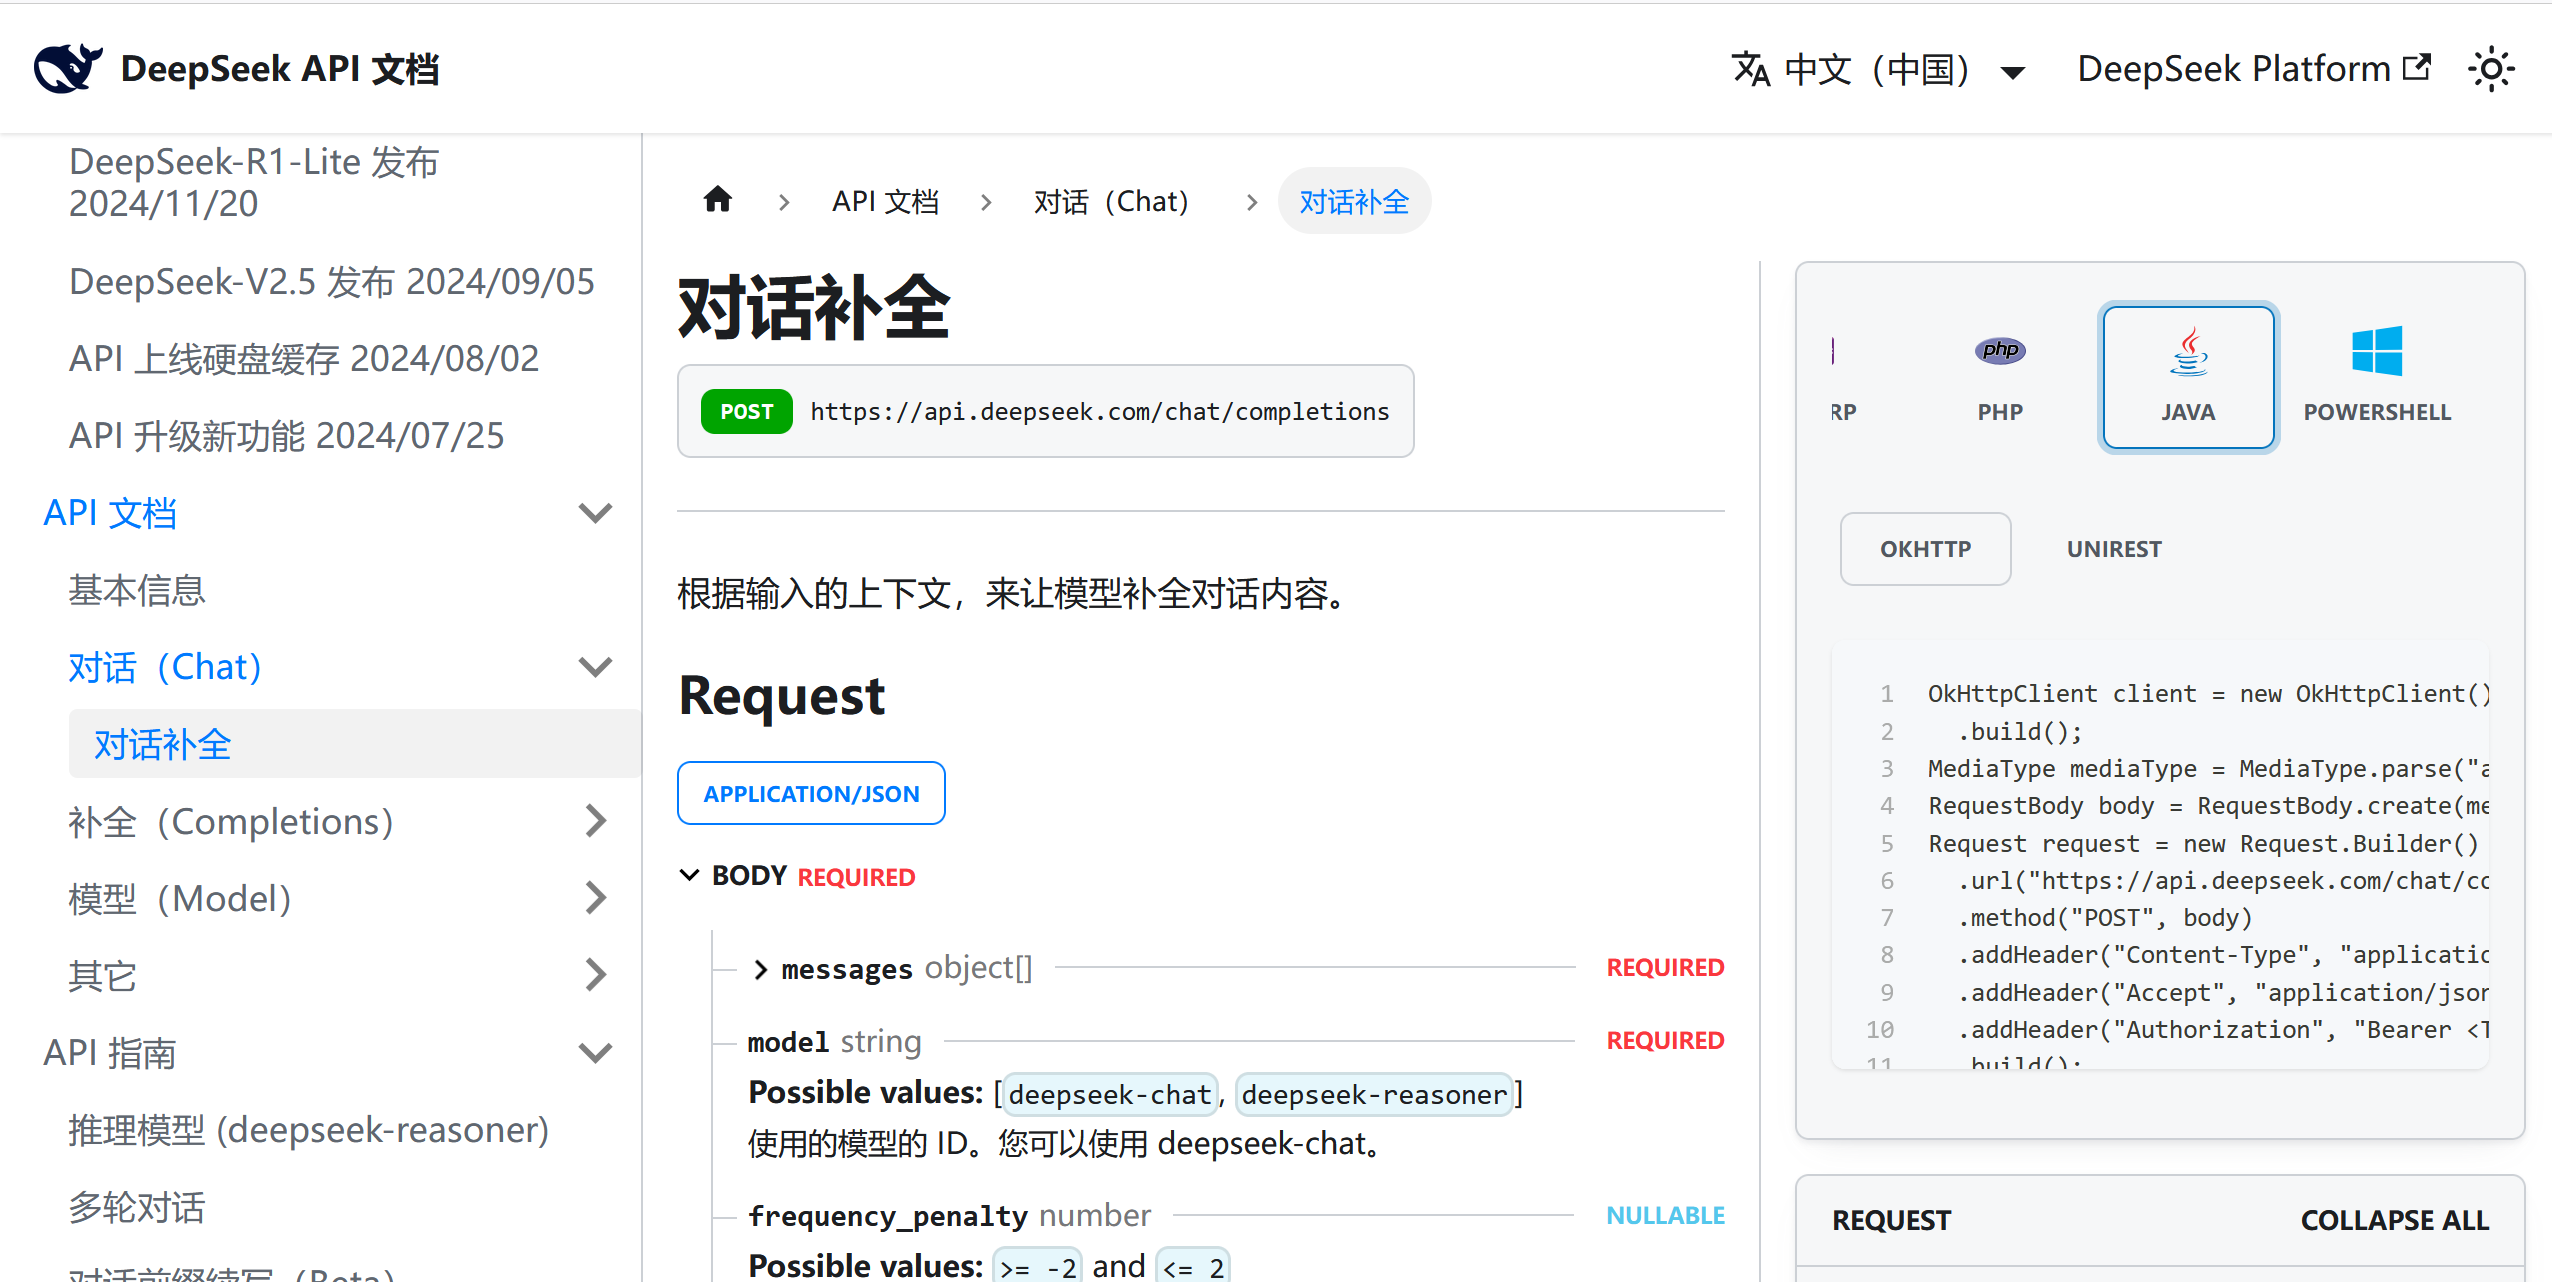The height and width of the screenshot is (1282, 2552).
Task: Click the home breadcrumb icon
Action: click(717, 200)
